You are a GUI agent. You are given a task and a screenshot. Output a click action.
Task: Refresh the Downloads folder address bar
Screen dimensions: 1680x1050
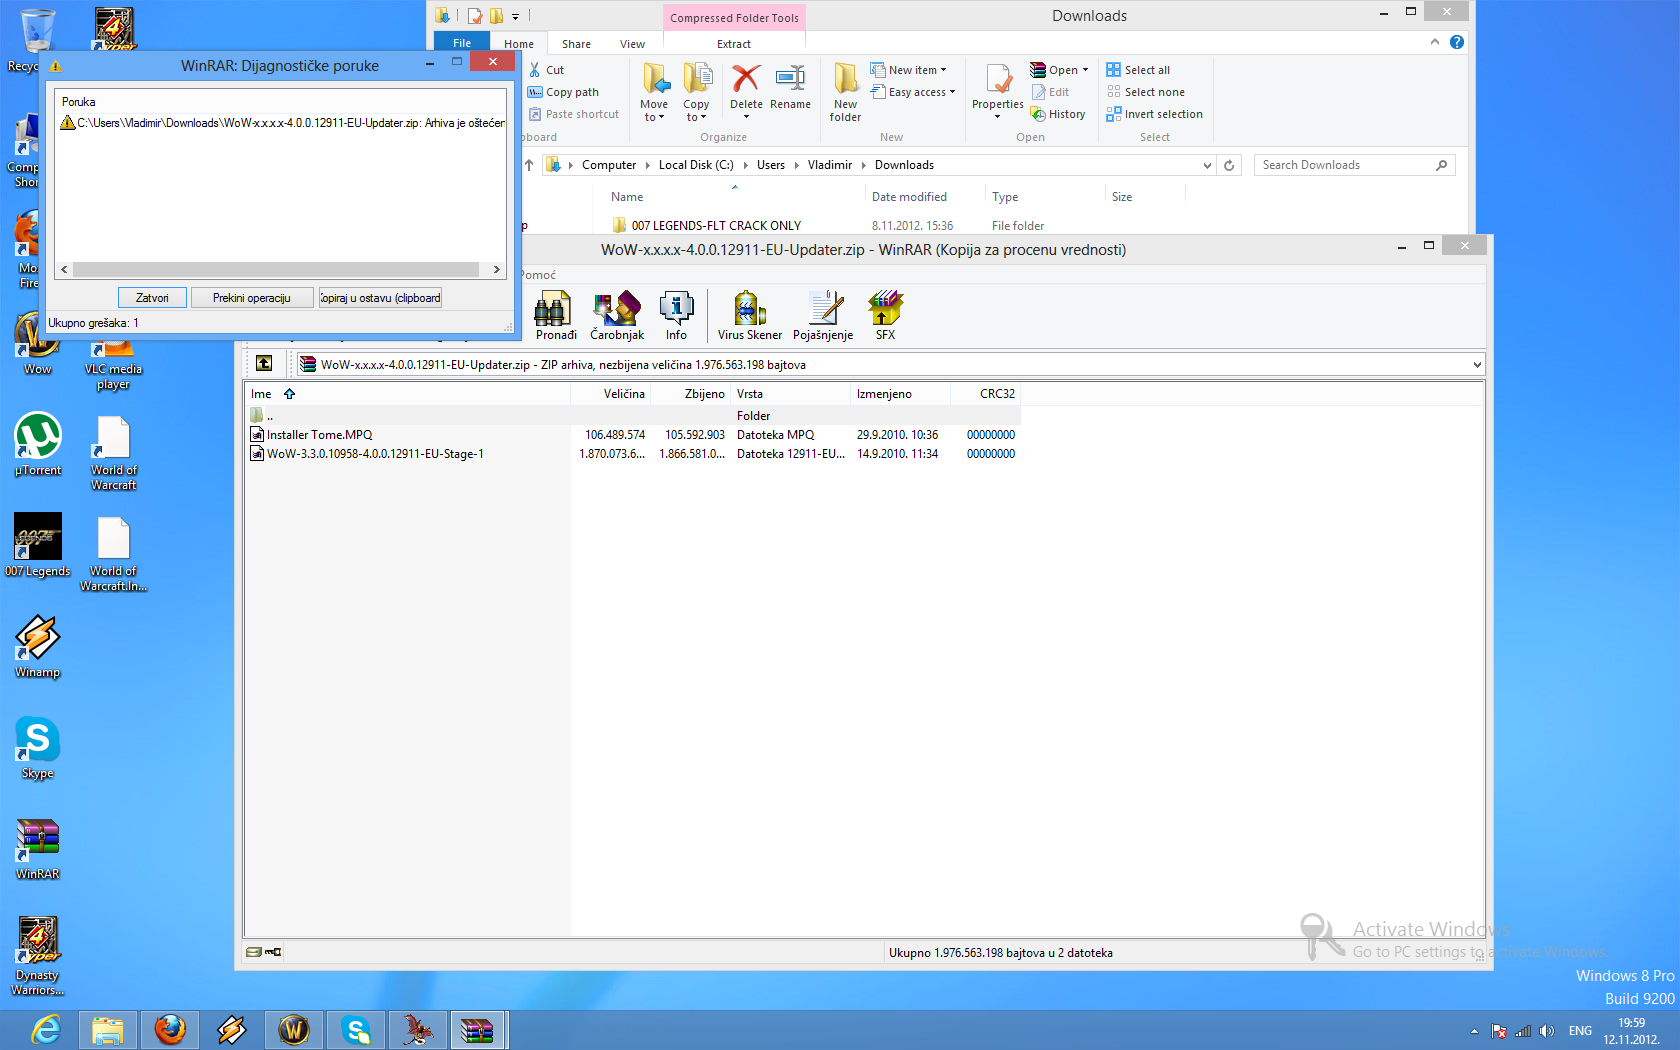[1229, 165]
